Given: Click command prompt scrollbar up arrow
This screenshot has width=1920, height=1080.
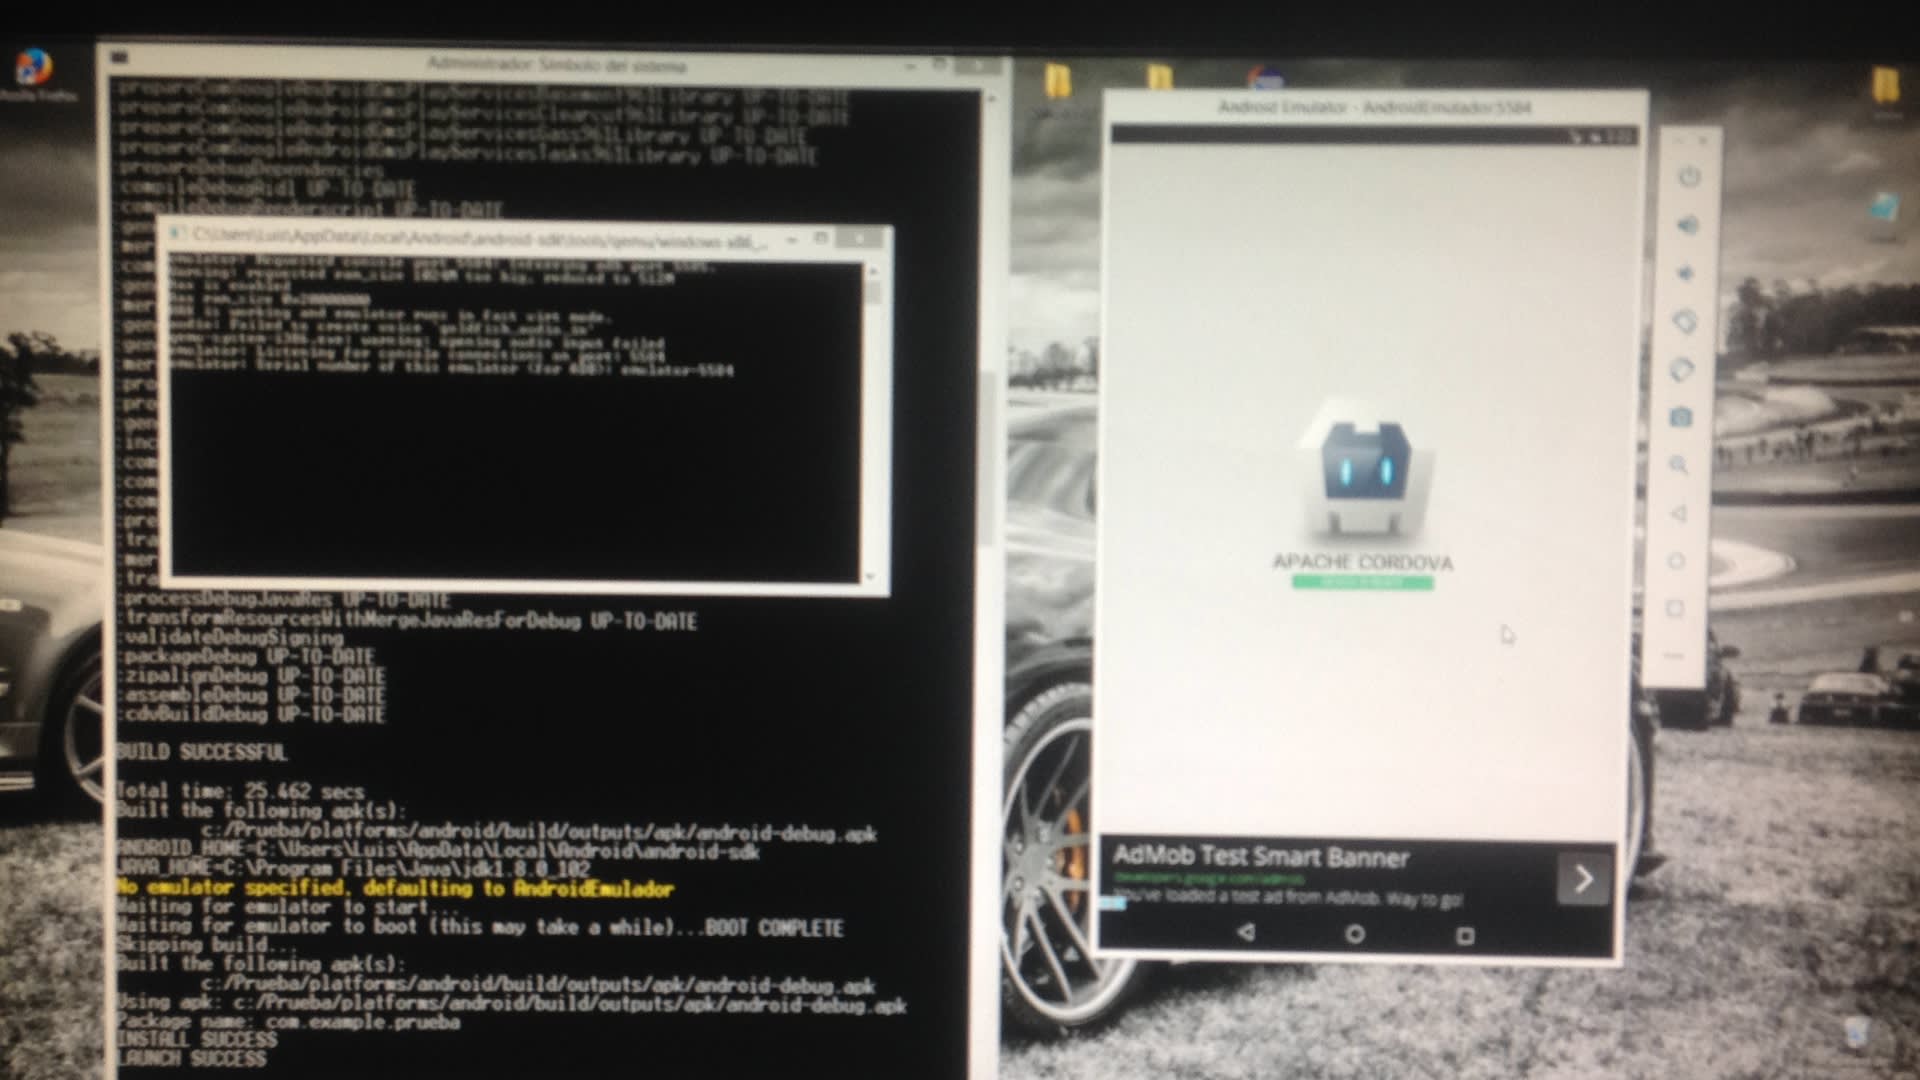Looking at the screenshot, I should tap(991, 99).
